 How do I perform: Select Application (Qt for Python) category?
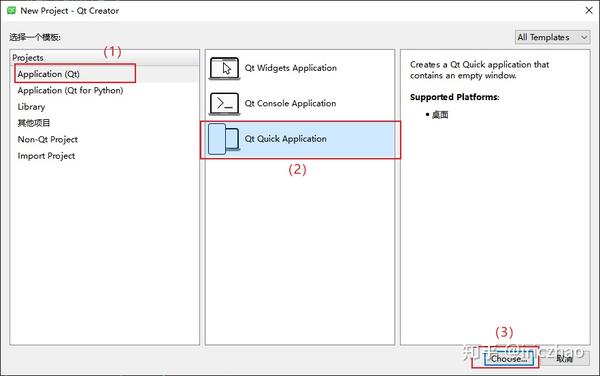pyautogui.click(x=70, y=90)
